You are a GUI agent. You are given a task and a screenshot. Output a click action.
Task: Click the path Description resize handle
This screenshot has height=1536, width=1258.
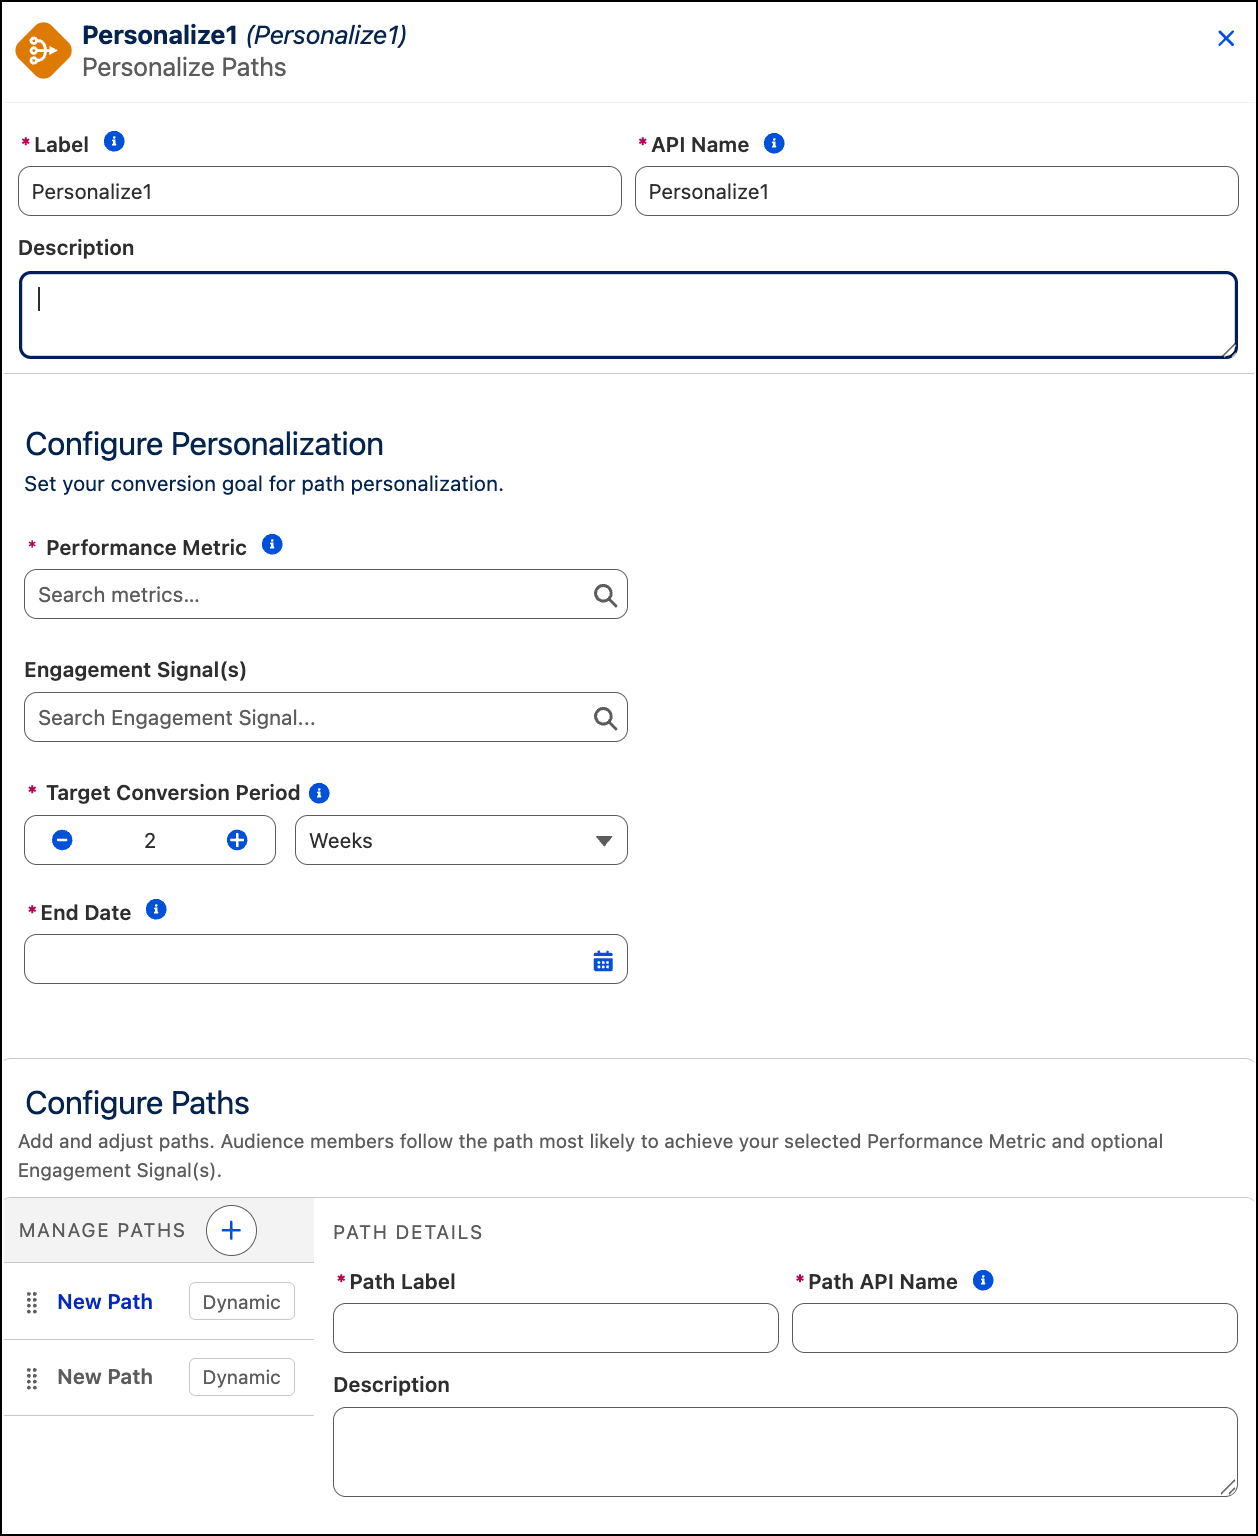pos(1229,1488)
